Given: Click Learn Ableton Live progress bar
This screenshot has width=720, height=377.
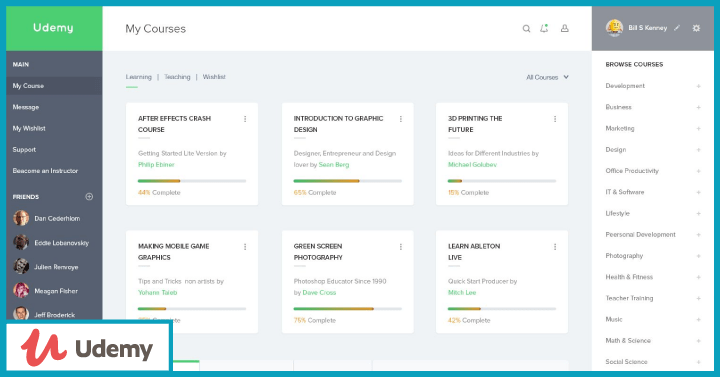Looking at the screenshot, I should pyautogui.click(x=502, y=309).
